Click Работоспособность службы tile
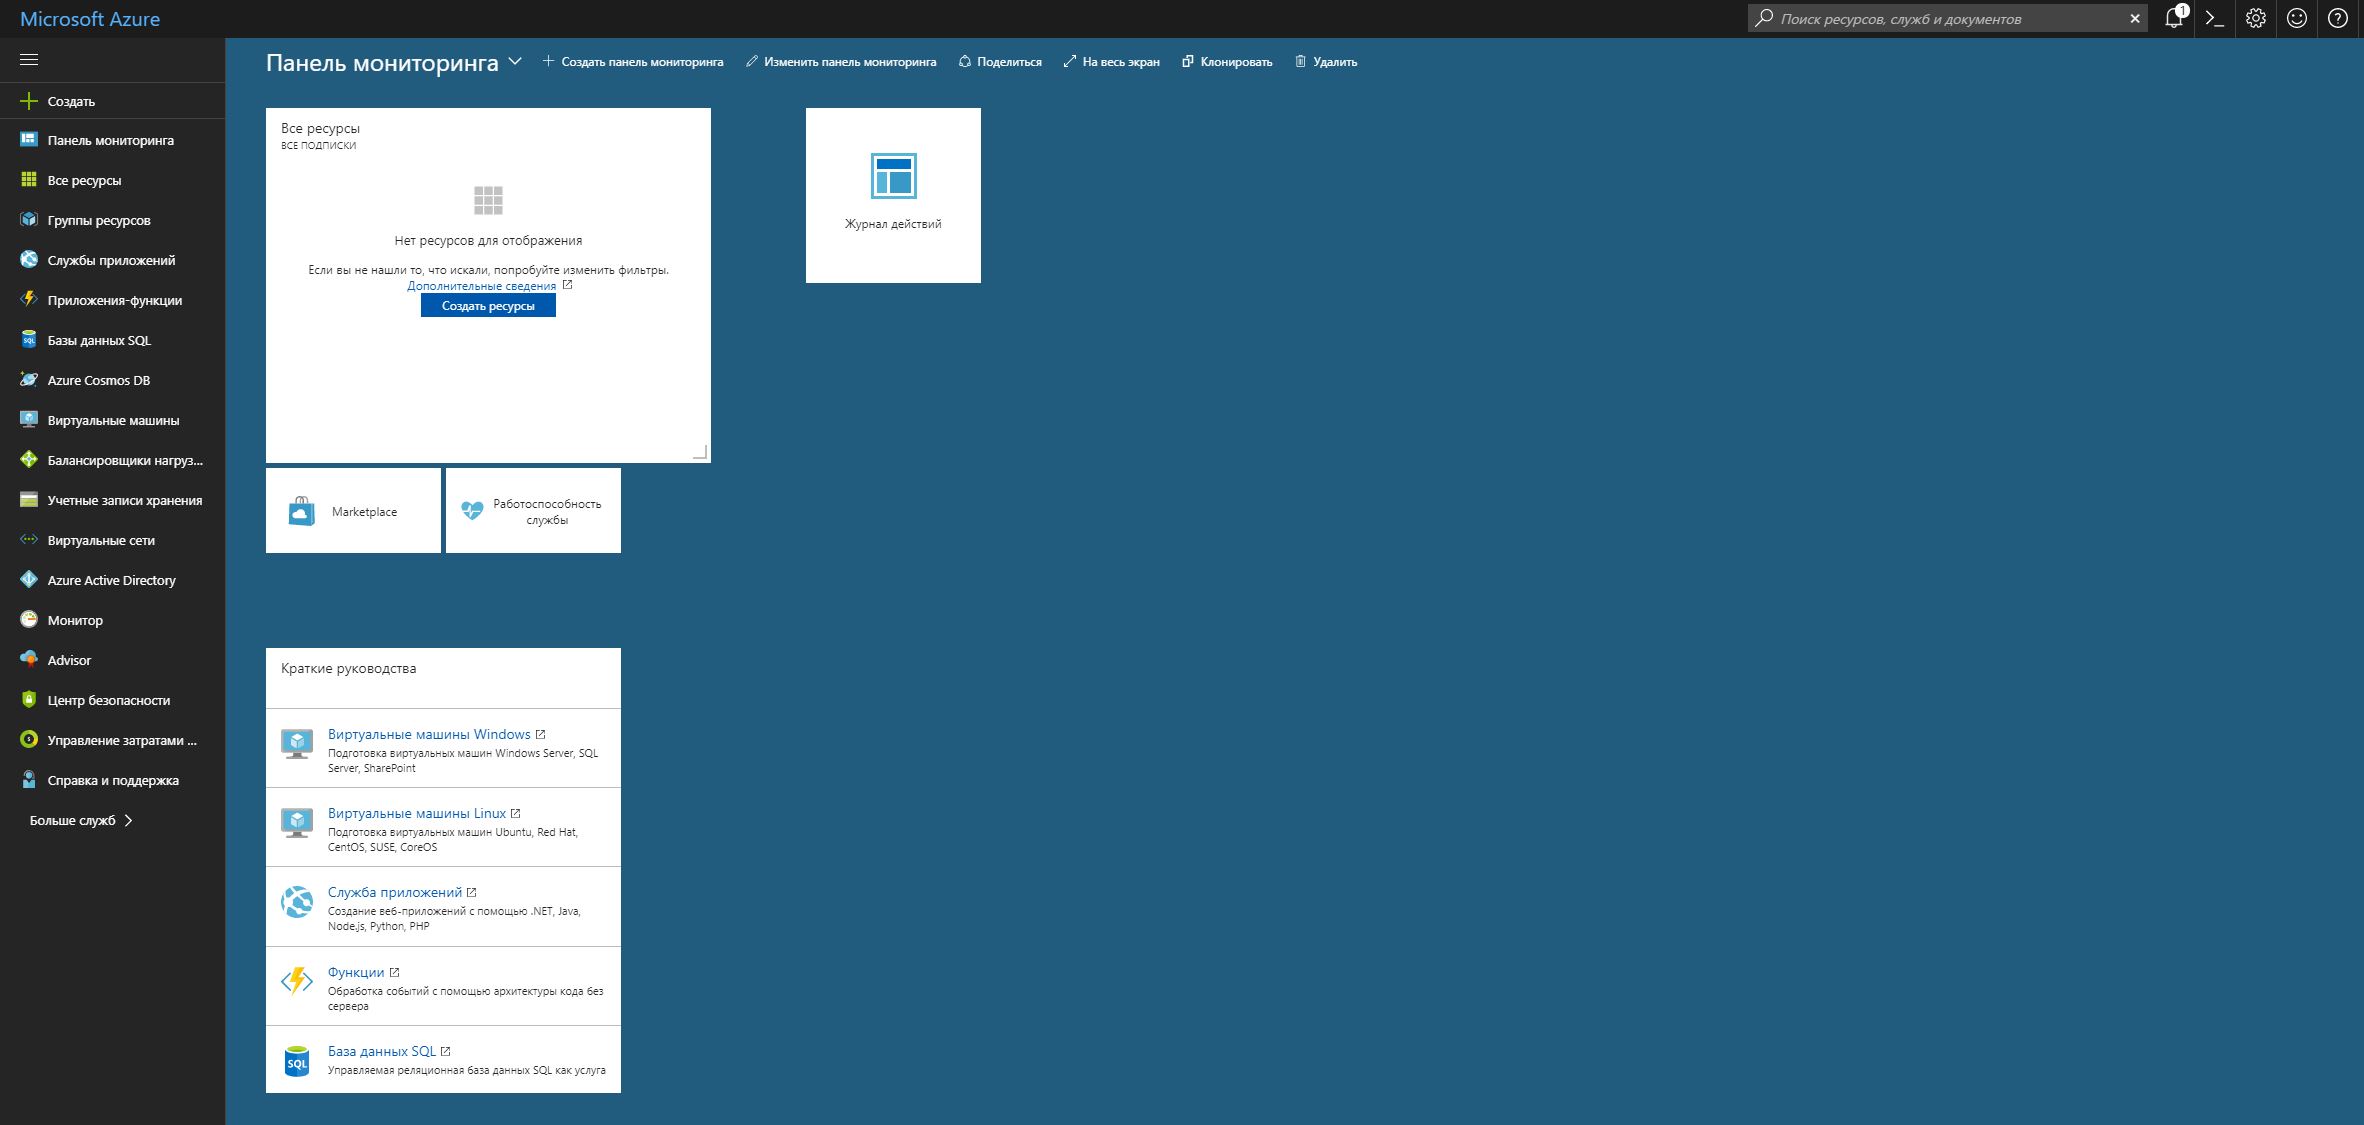Image resolution: width=2364 pixels, height=1125 pixels. pos(532,511)
